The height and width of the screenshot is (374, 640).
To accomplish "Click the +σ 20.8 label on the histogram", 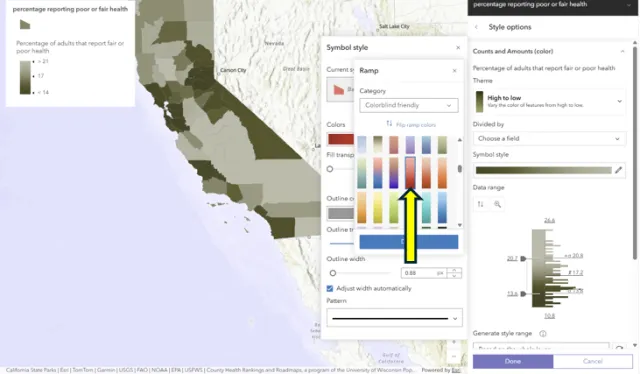I will coord(574,256).
